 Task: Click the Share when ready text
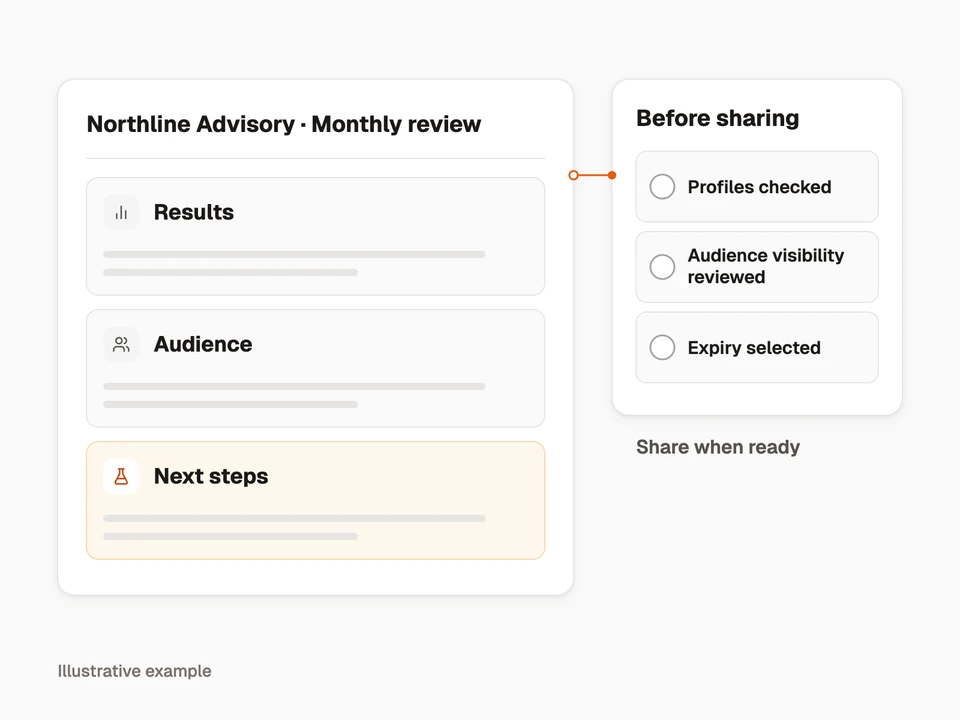718,447
